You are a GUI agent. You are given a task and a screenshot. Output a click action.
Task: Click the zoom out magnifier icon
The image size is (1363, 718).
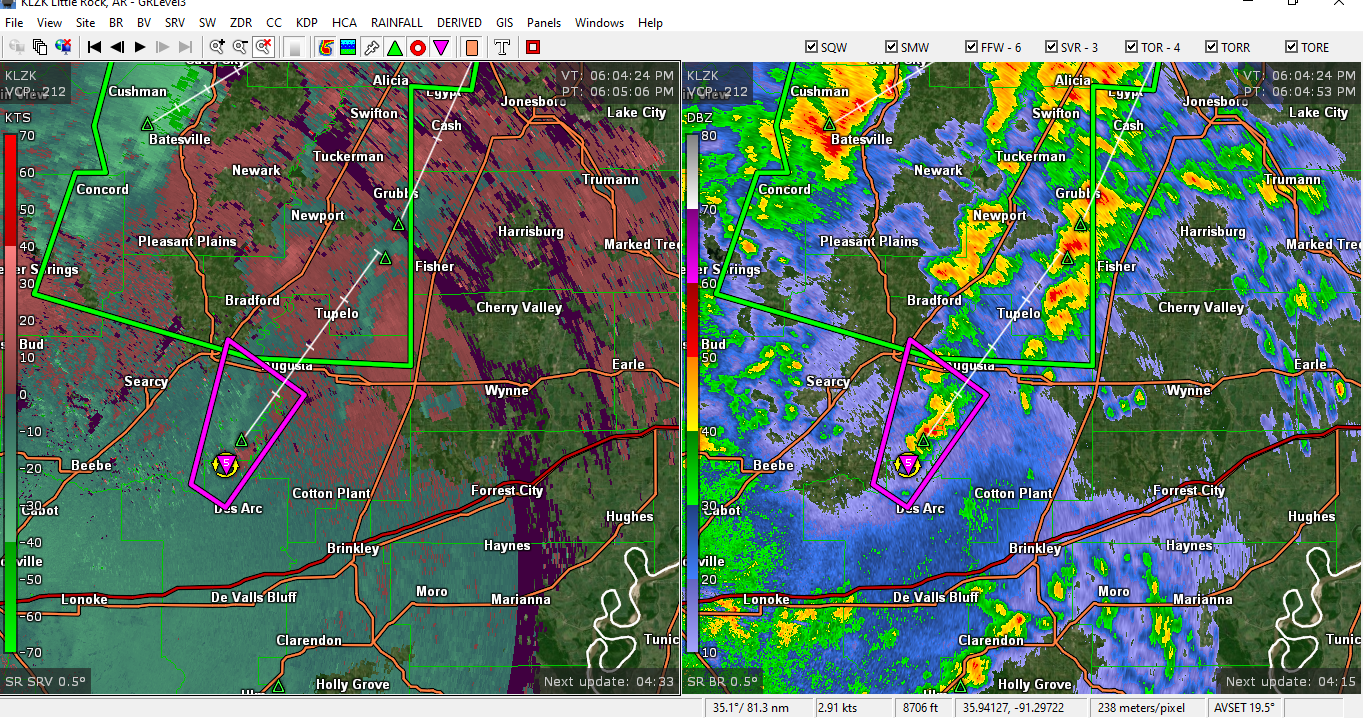(x=240, y=47)
